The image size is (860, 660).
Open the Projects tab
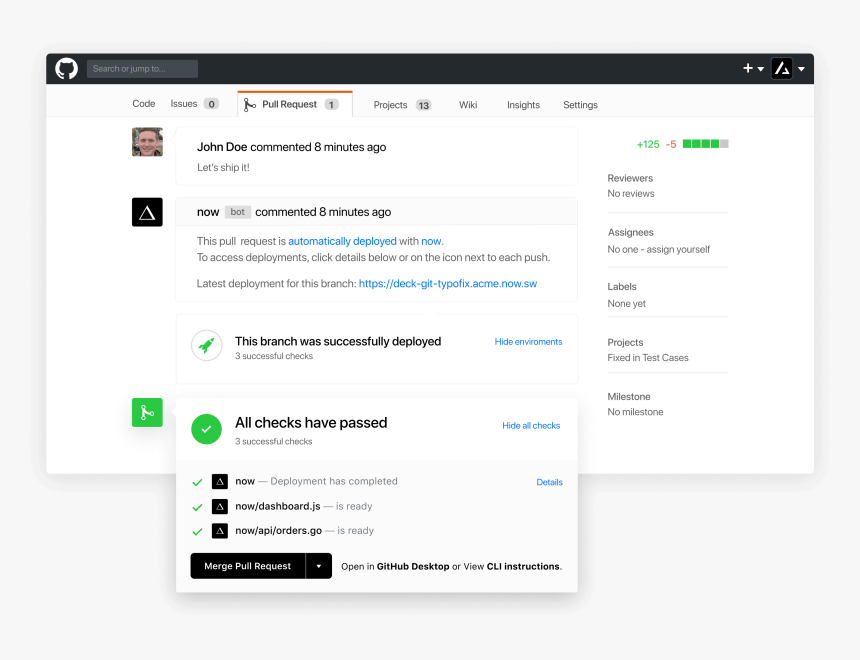391,105
